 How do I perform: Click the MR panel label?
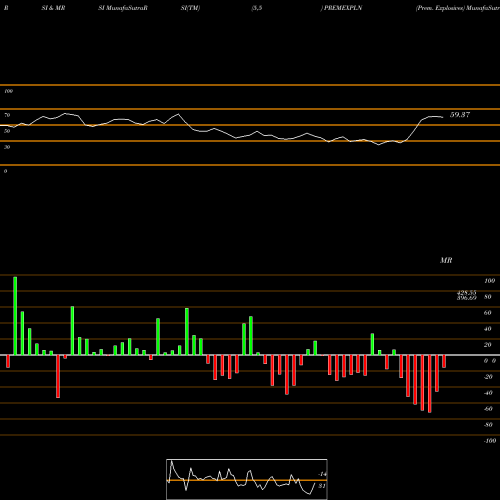[446, 260]
